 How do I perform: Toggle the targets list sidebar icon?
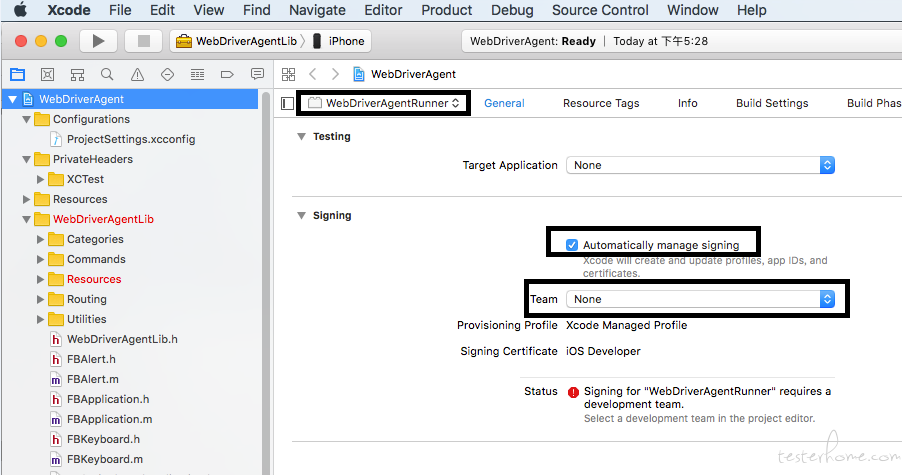tap(288, 103)
